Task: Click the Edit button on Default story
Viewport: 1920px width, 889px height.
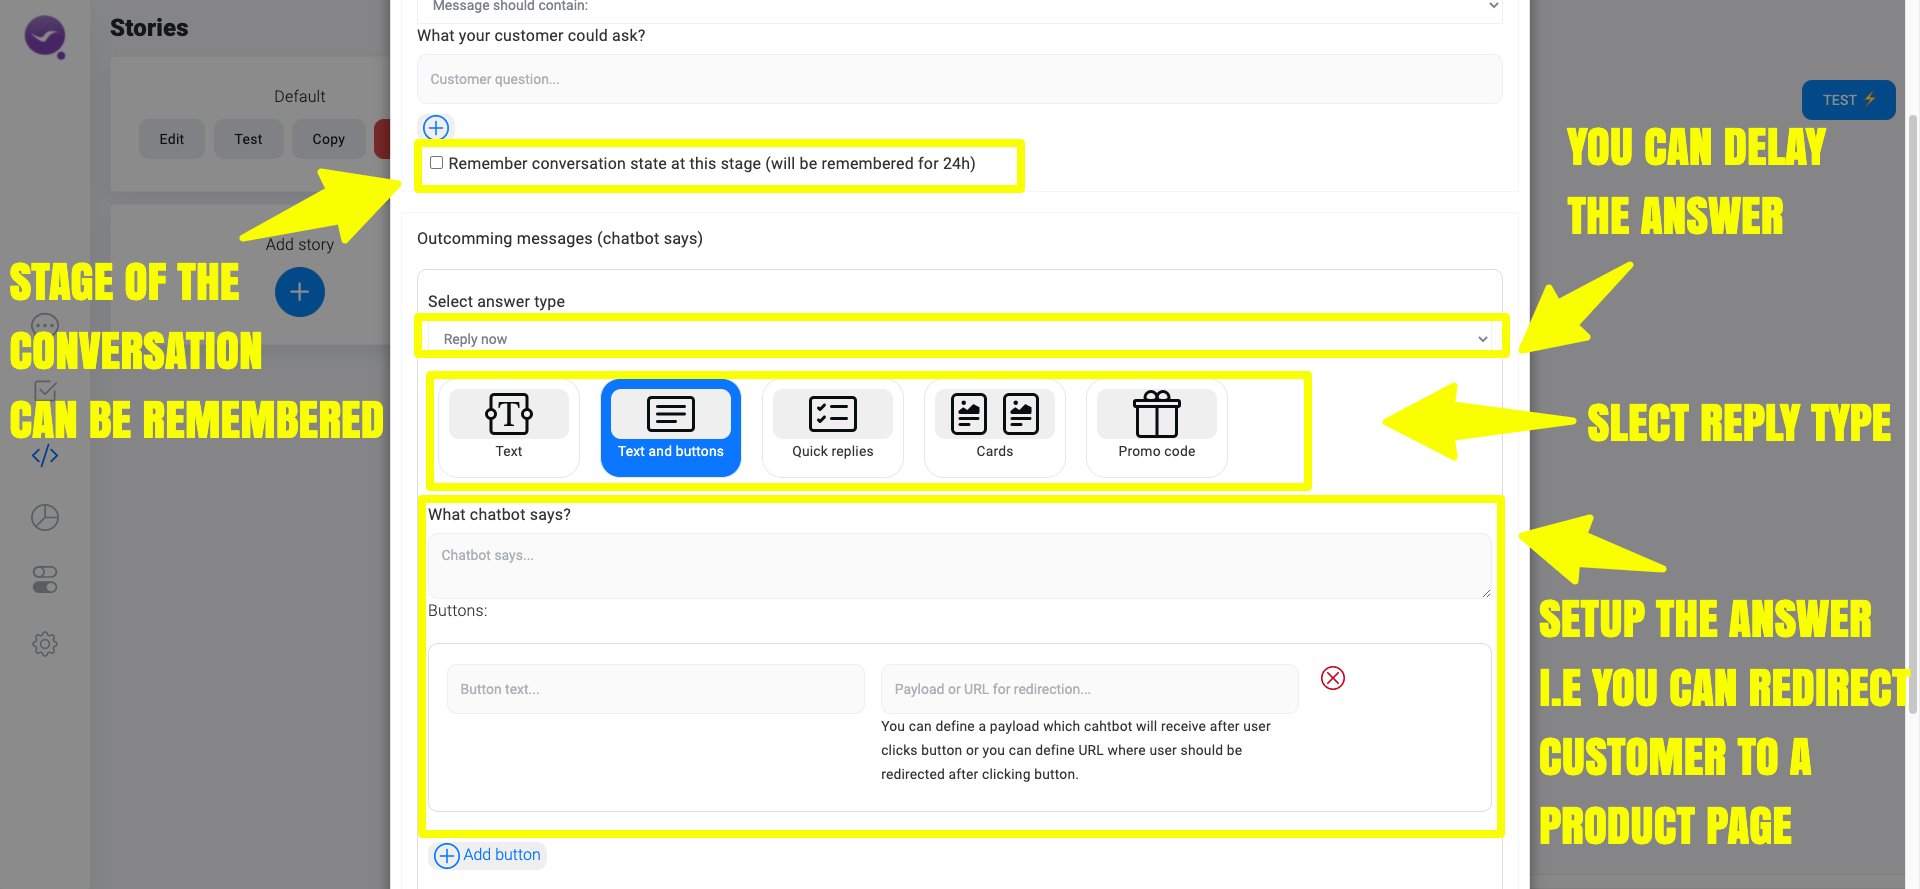Action: tap(172, 139)
